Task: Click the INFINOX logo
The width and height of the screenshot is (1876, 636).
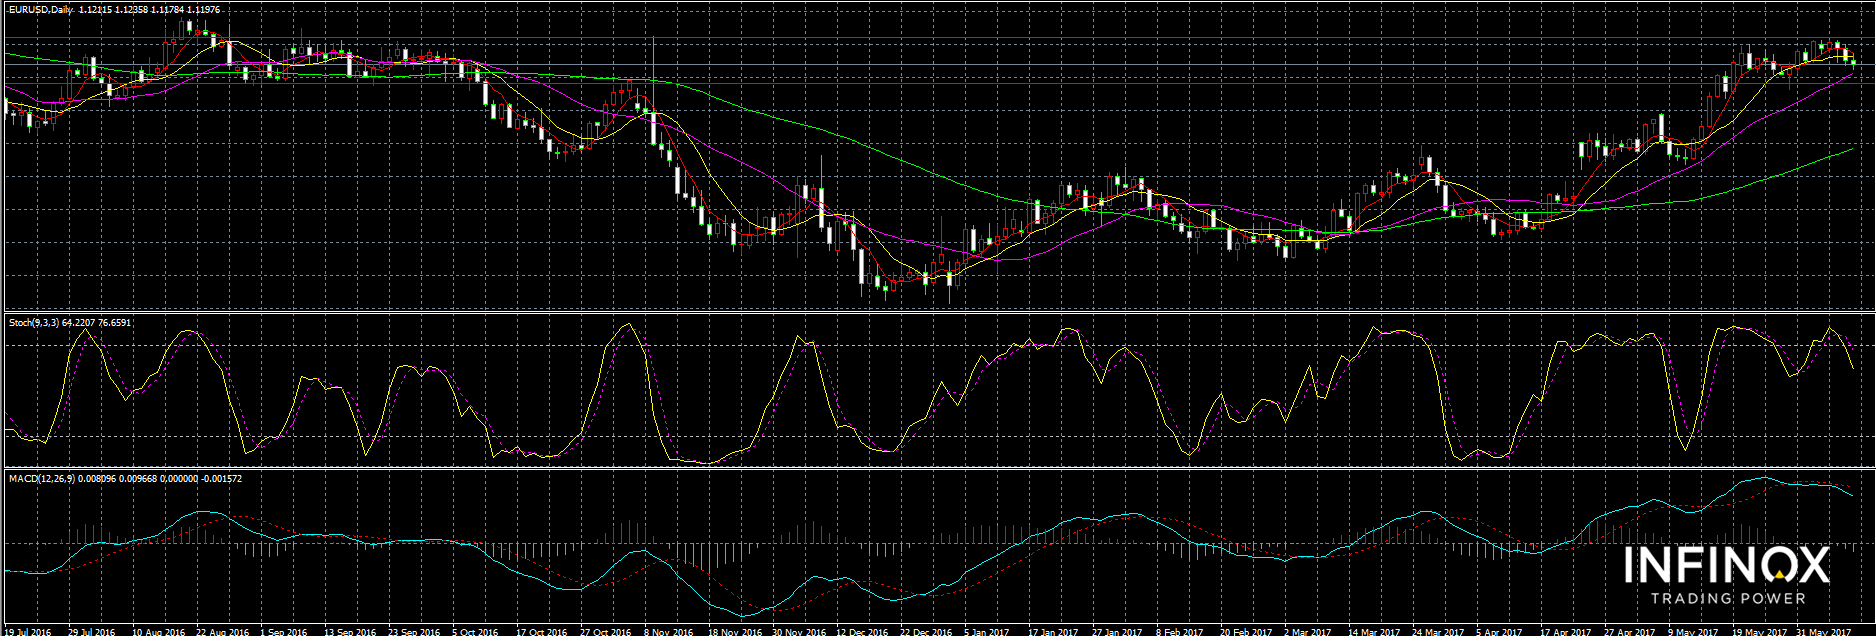Action: tap(1726, 566)
